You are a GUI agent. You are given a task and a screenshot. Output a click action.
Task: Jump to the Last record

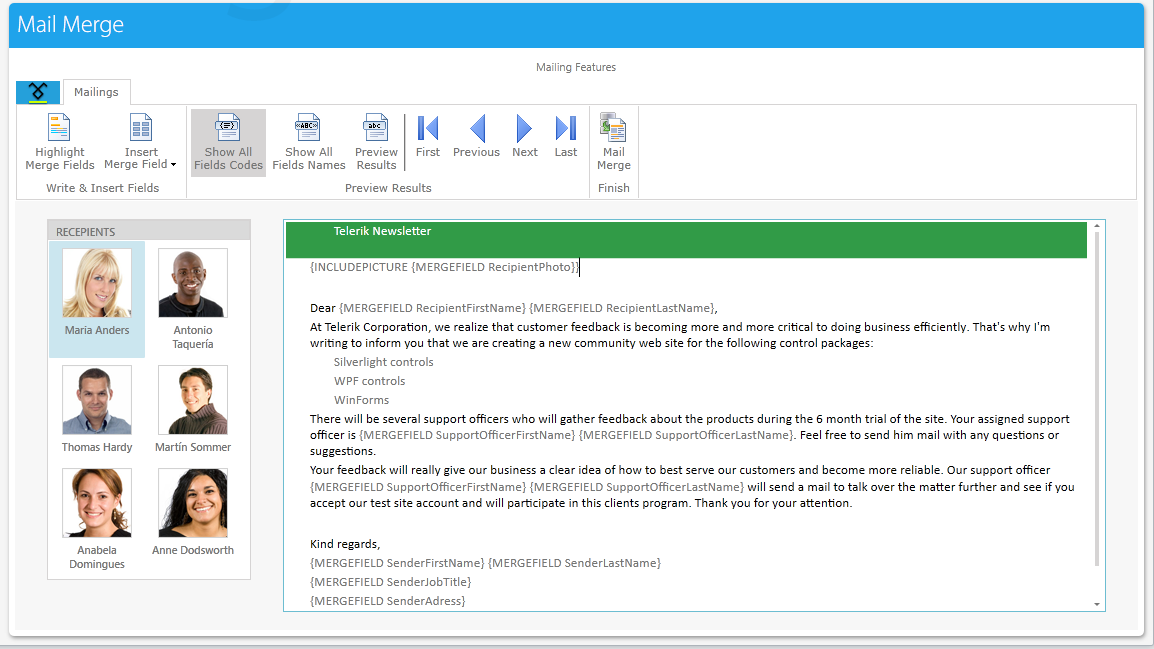click(x=566, y=137)
